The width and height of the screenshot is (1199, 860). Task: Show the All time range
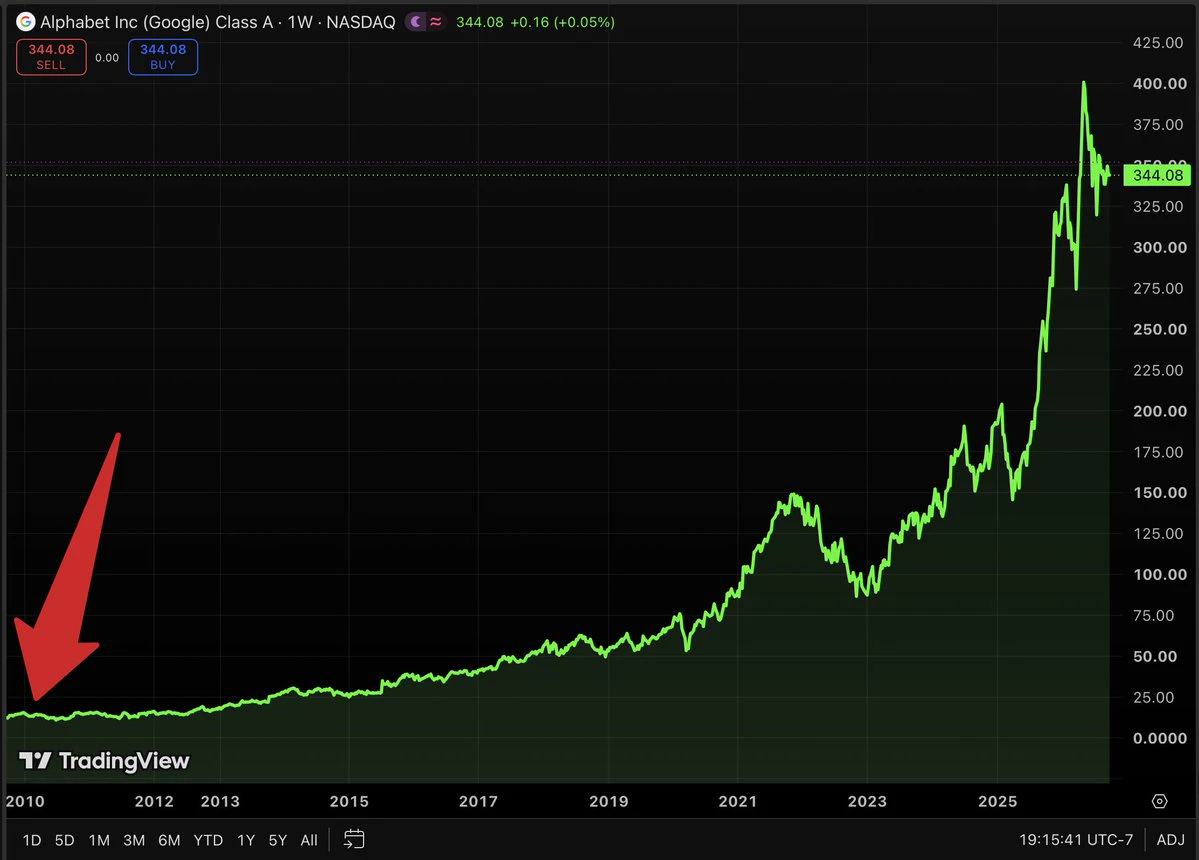pos(309,840)
